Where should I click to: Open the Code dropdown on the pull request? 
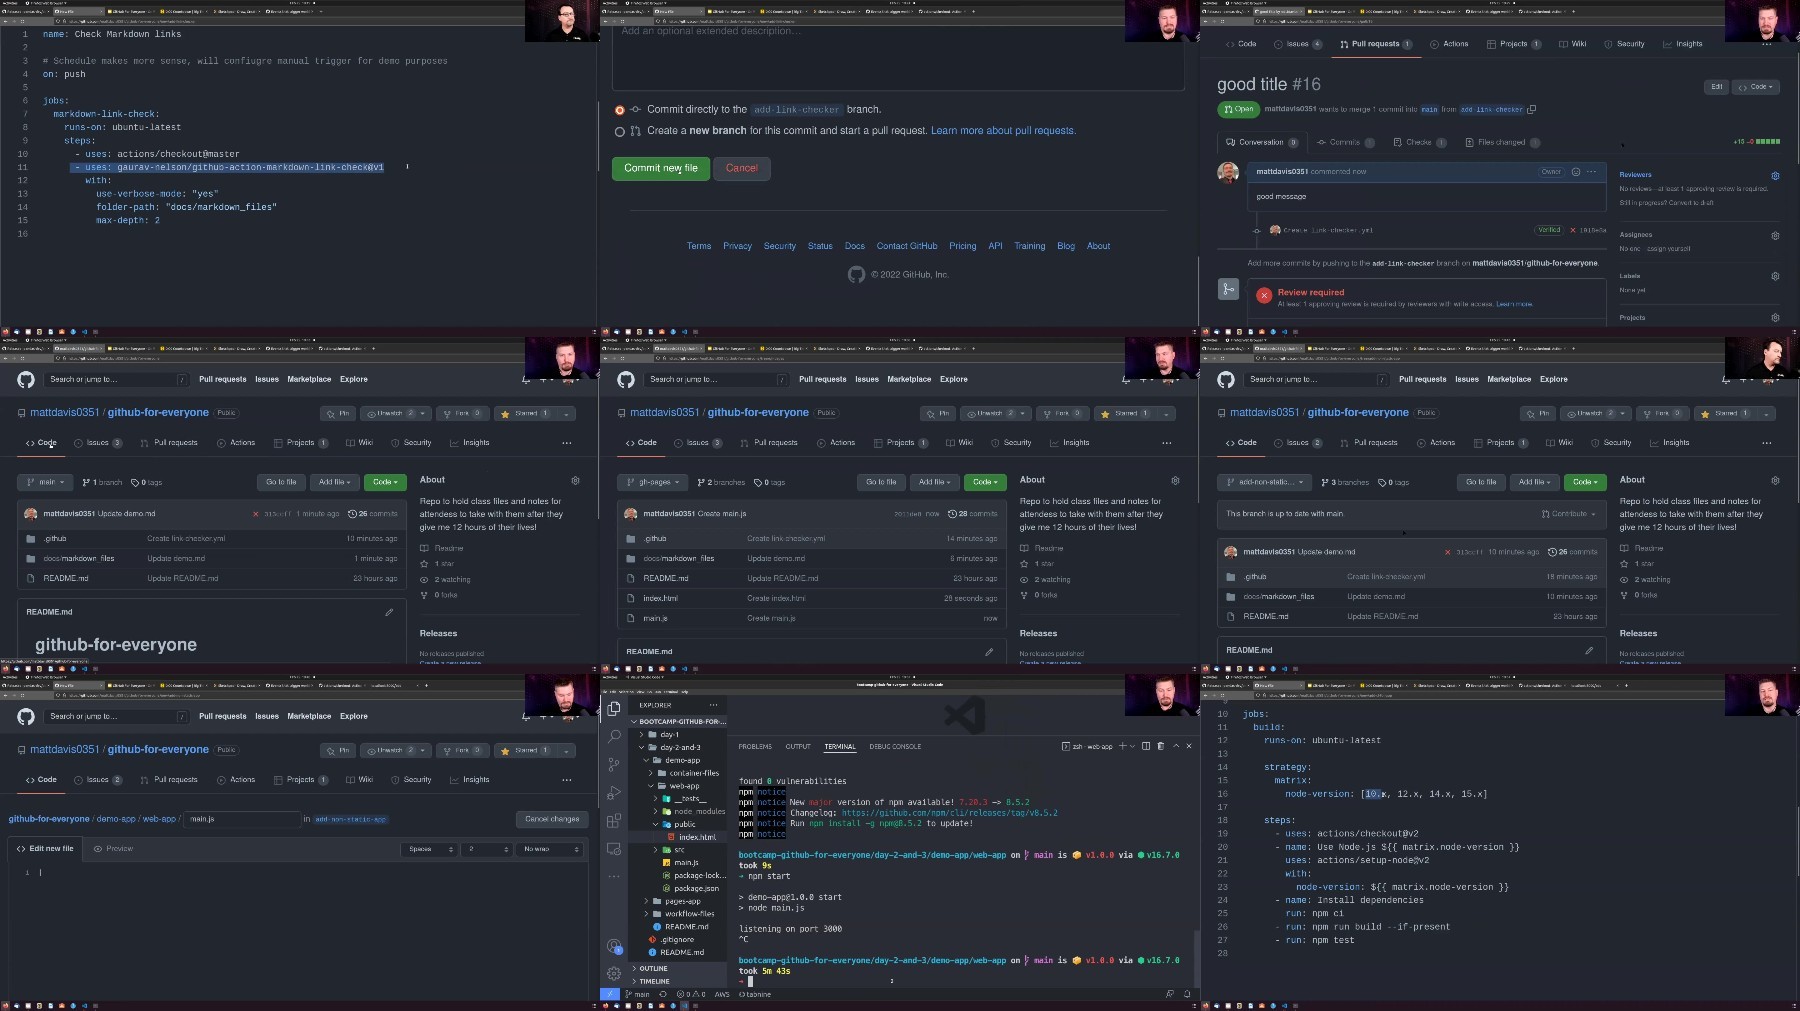[x=1756, y=87]
